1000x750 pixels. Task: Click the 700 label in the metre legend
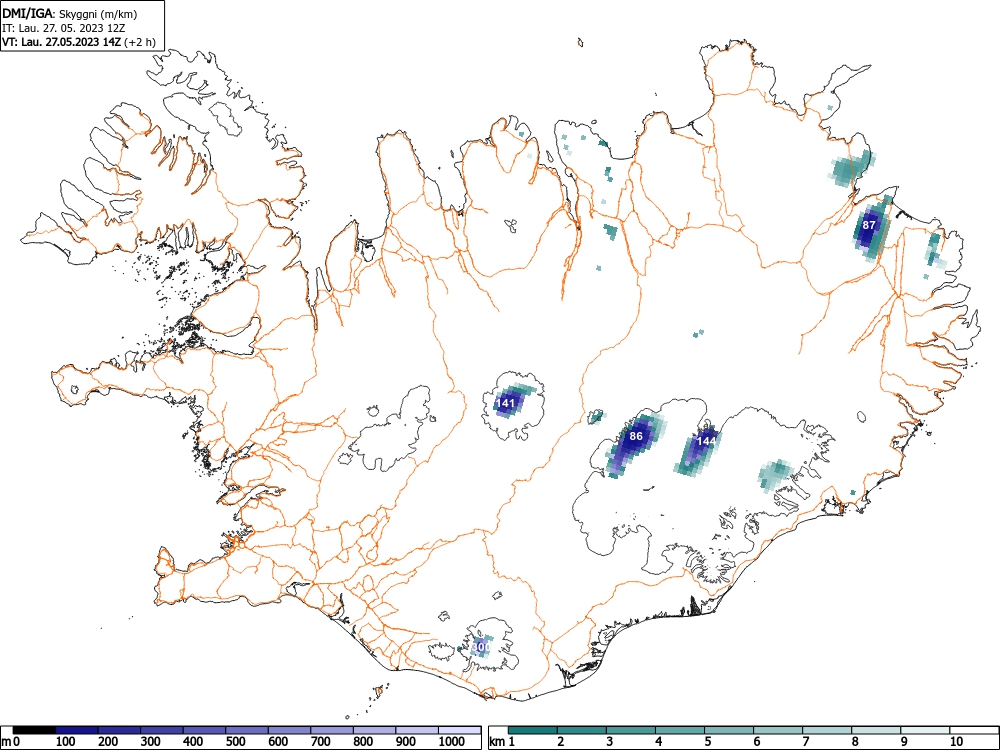(x=320, y=742)
